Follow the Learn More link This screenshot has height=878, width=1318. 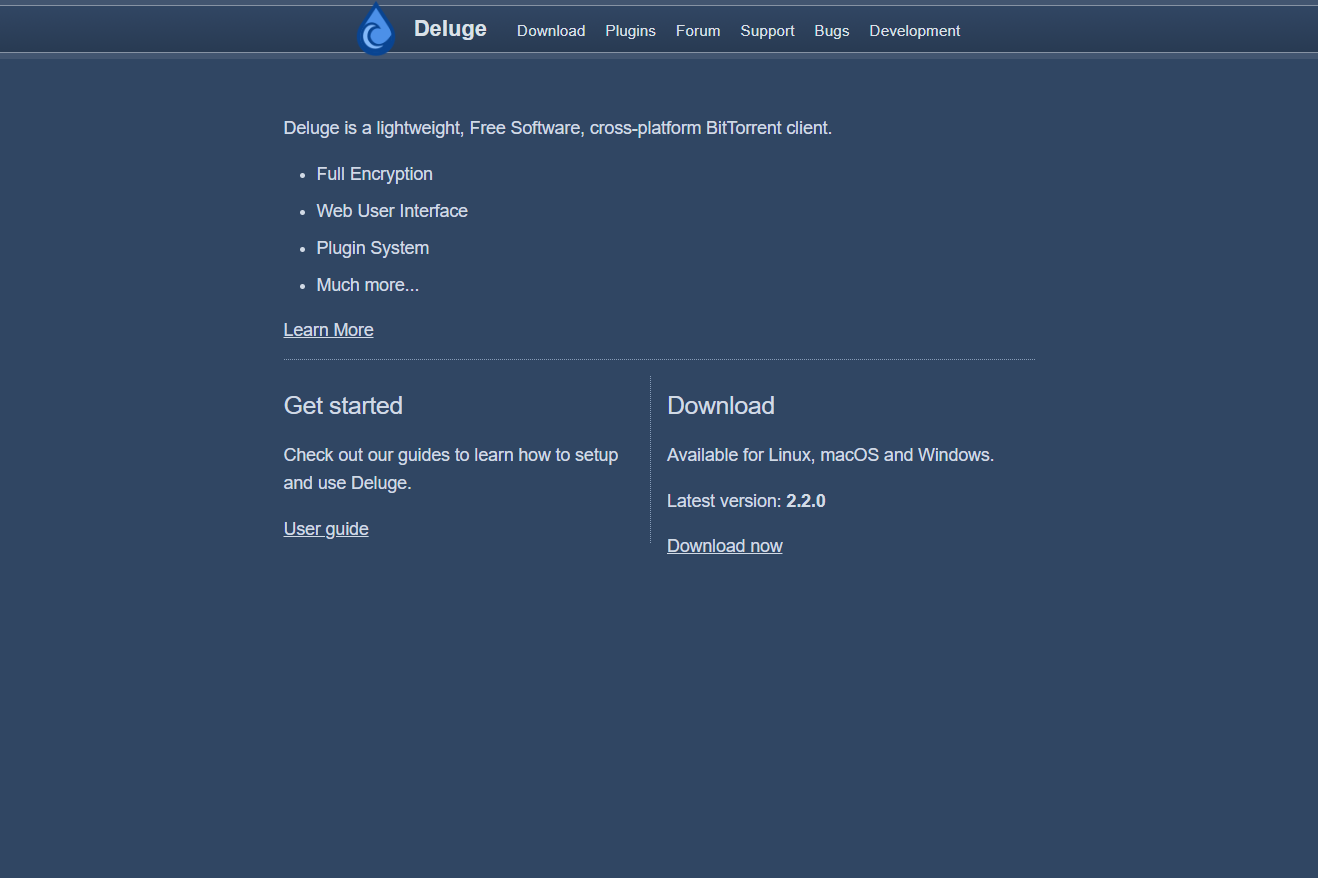[329, 330]
